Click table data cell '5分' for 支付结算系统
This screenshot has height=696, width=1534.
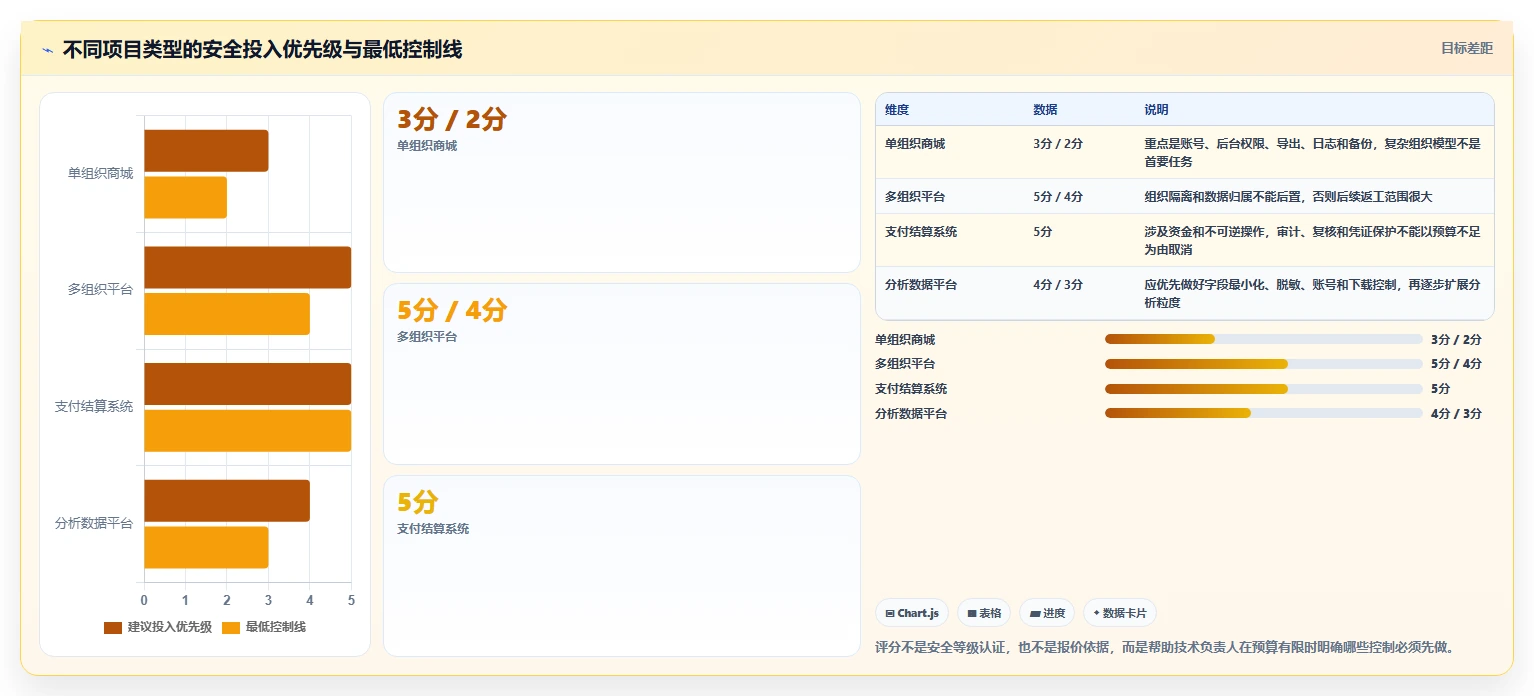[x=1043, y=232]
